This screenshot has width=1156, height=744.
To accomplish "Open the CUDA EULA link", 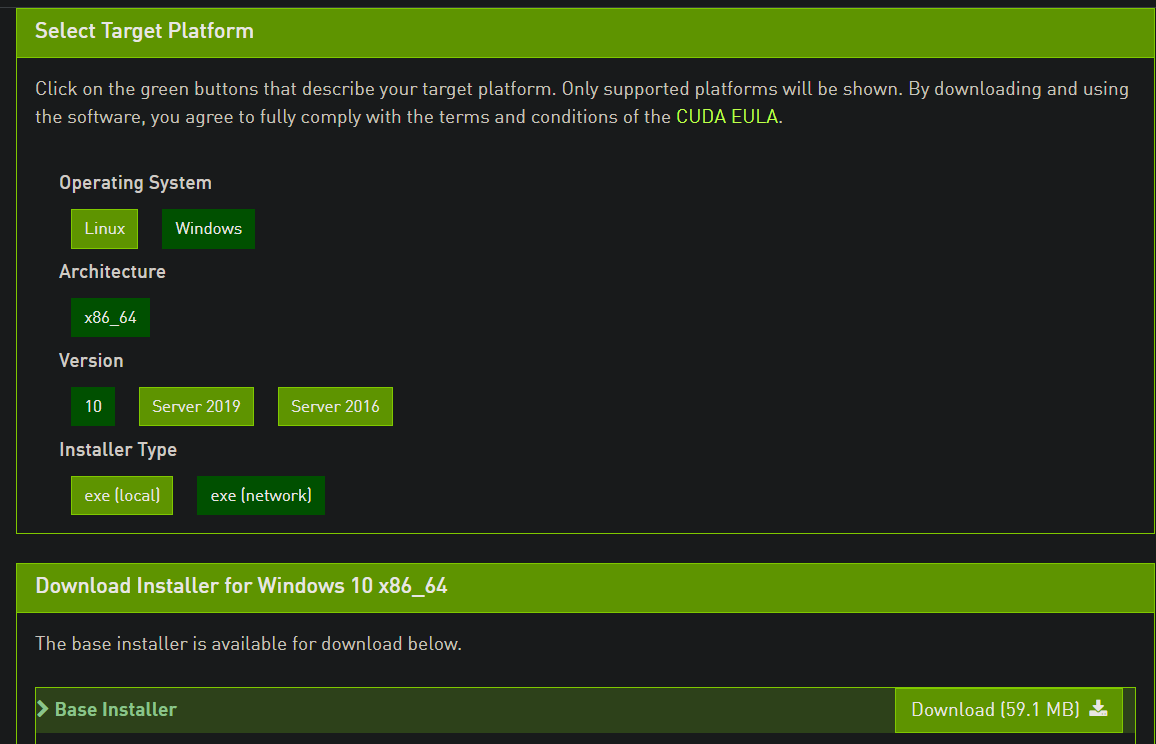I will coord(727,117).
